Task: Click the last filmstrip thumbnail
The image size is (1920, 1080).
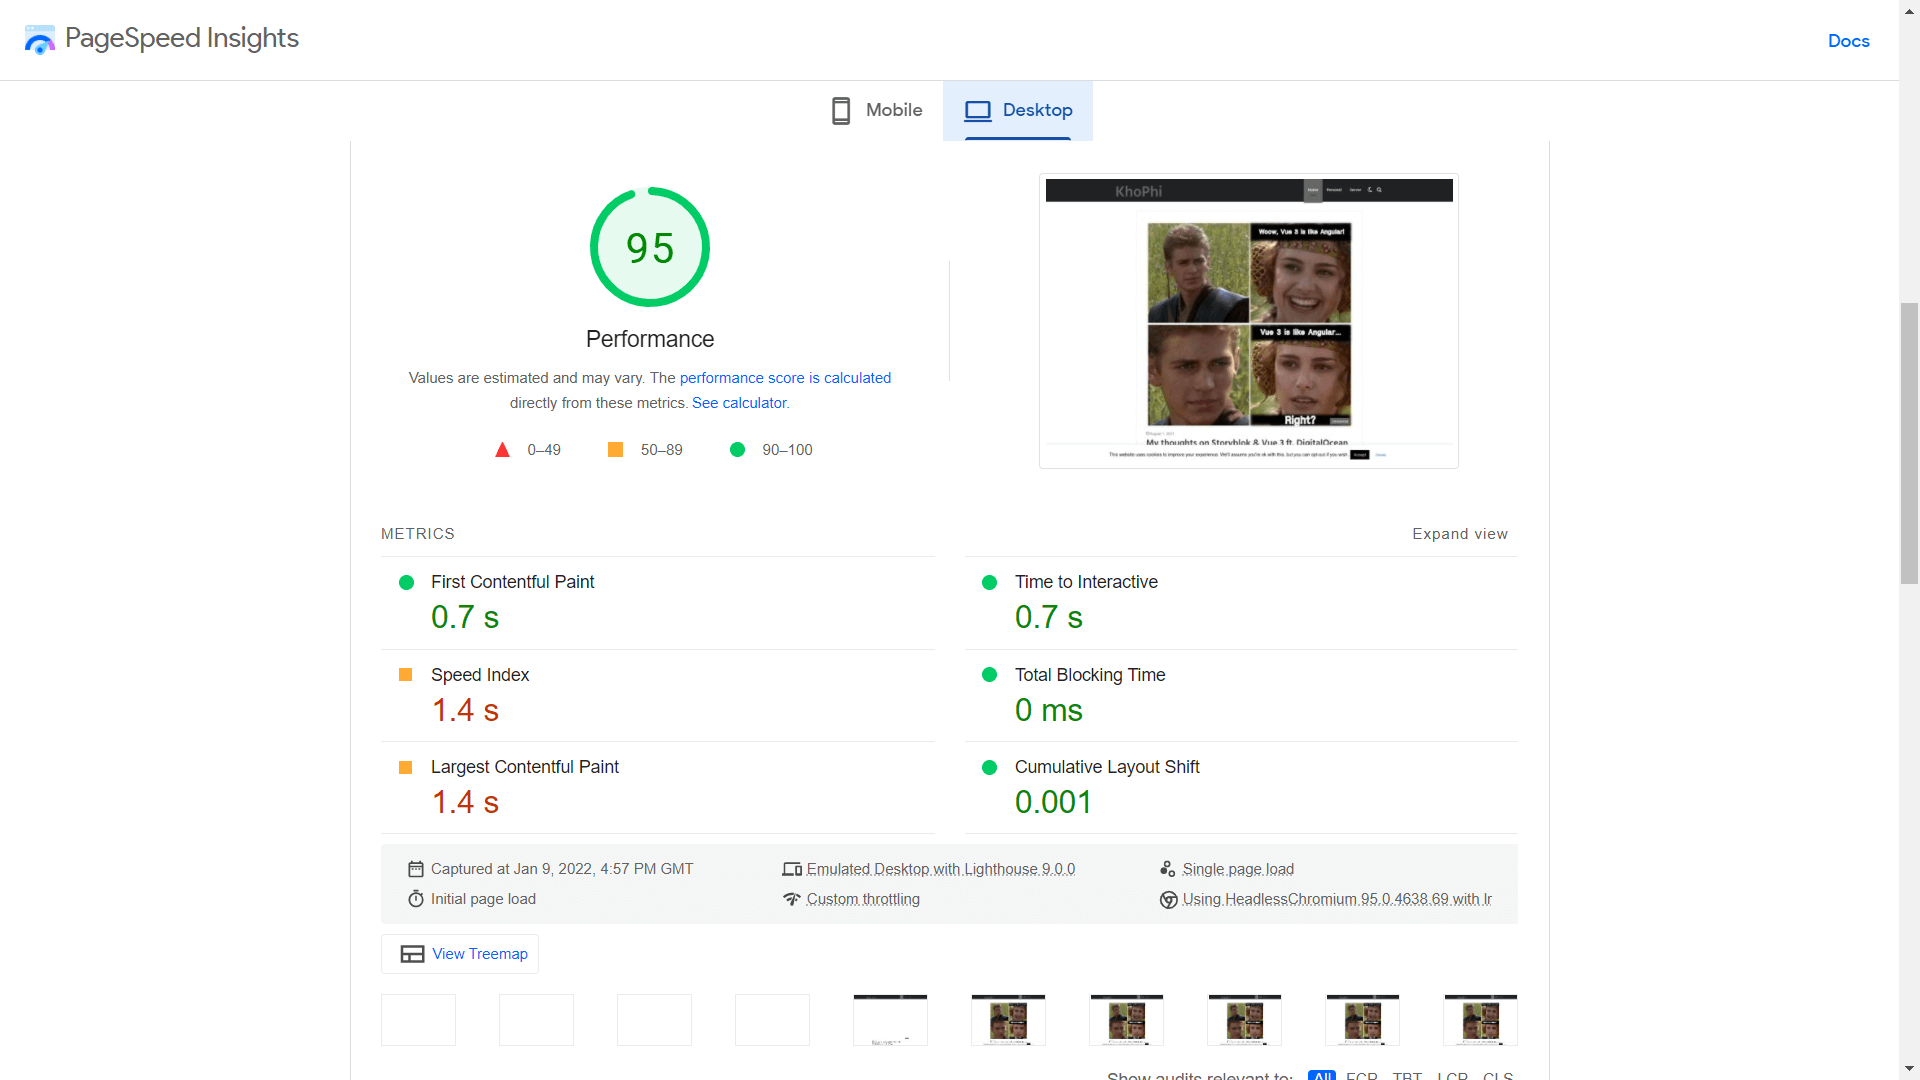Action: pos(1480,1020)
